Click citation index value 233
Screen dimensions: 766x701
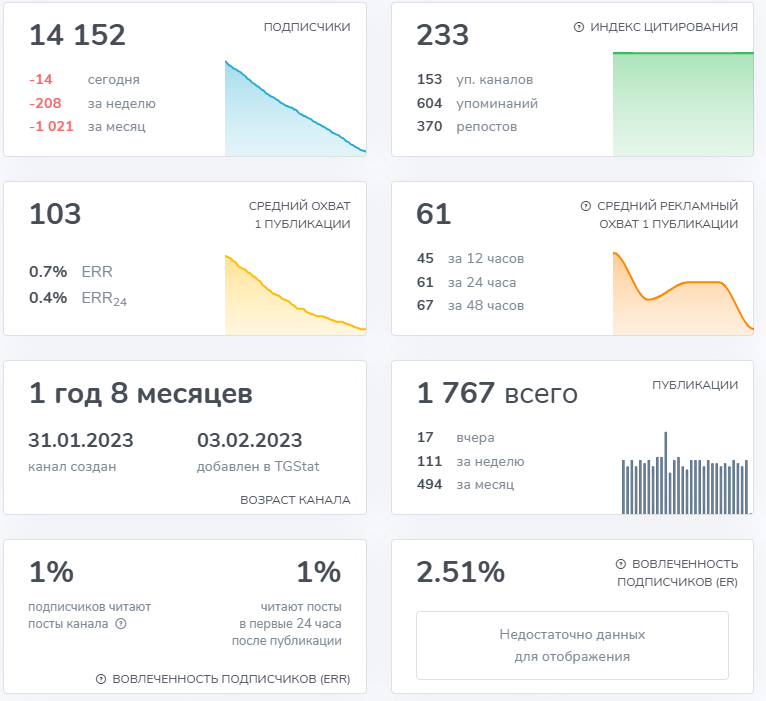[x=443, y=35]
